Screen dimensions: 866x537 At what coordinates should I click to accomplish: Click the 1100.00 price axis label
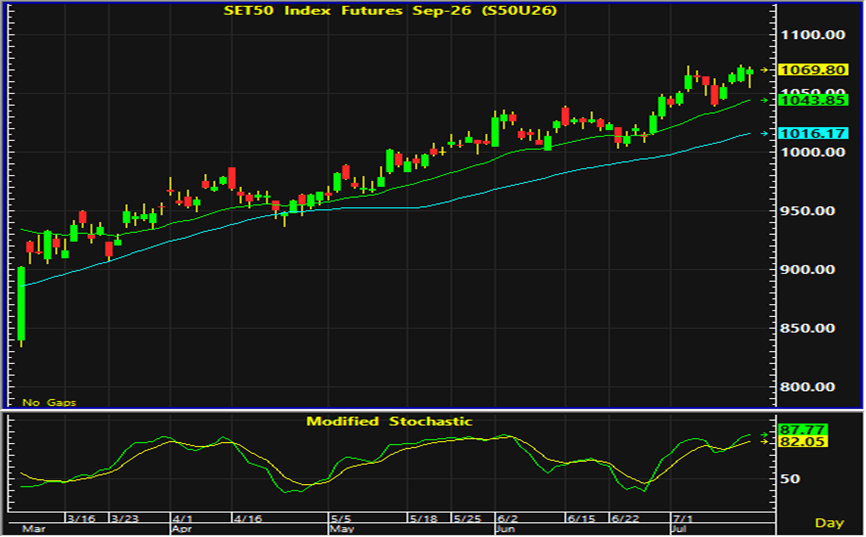pos(812,35)
